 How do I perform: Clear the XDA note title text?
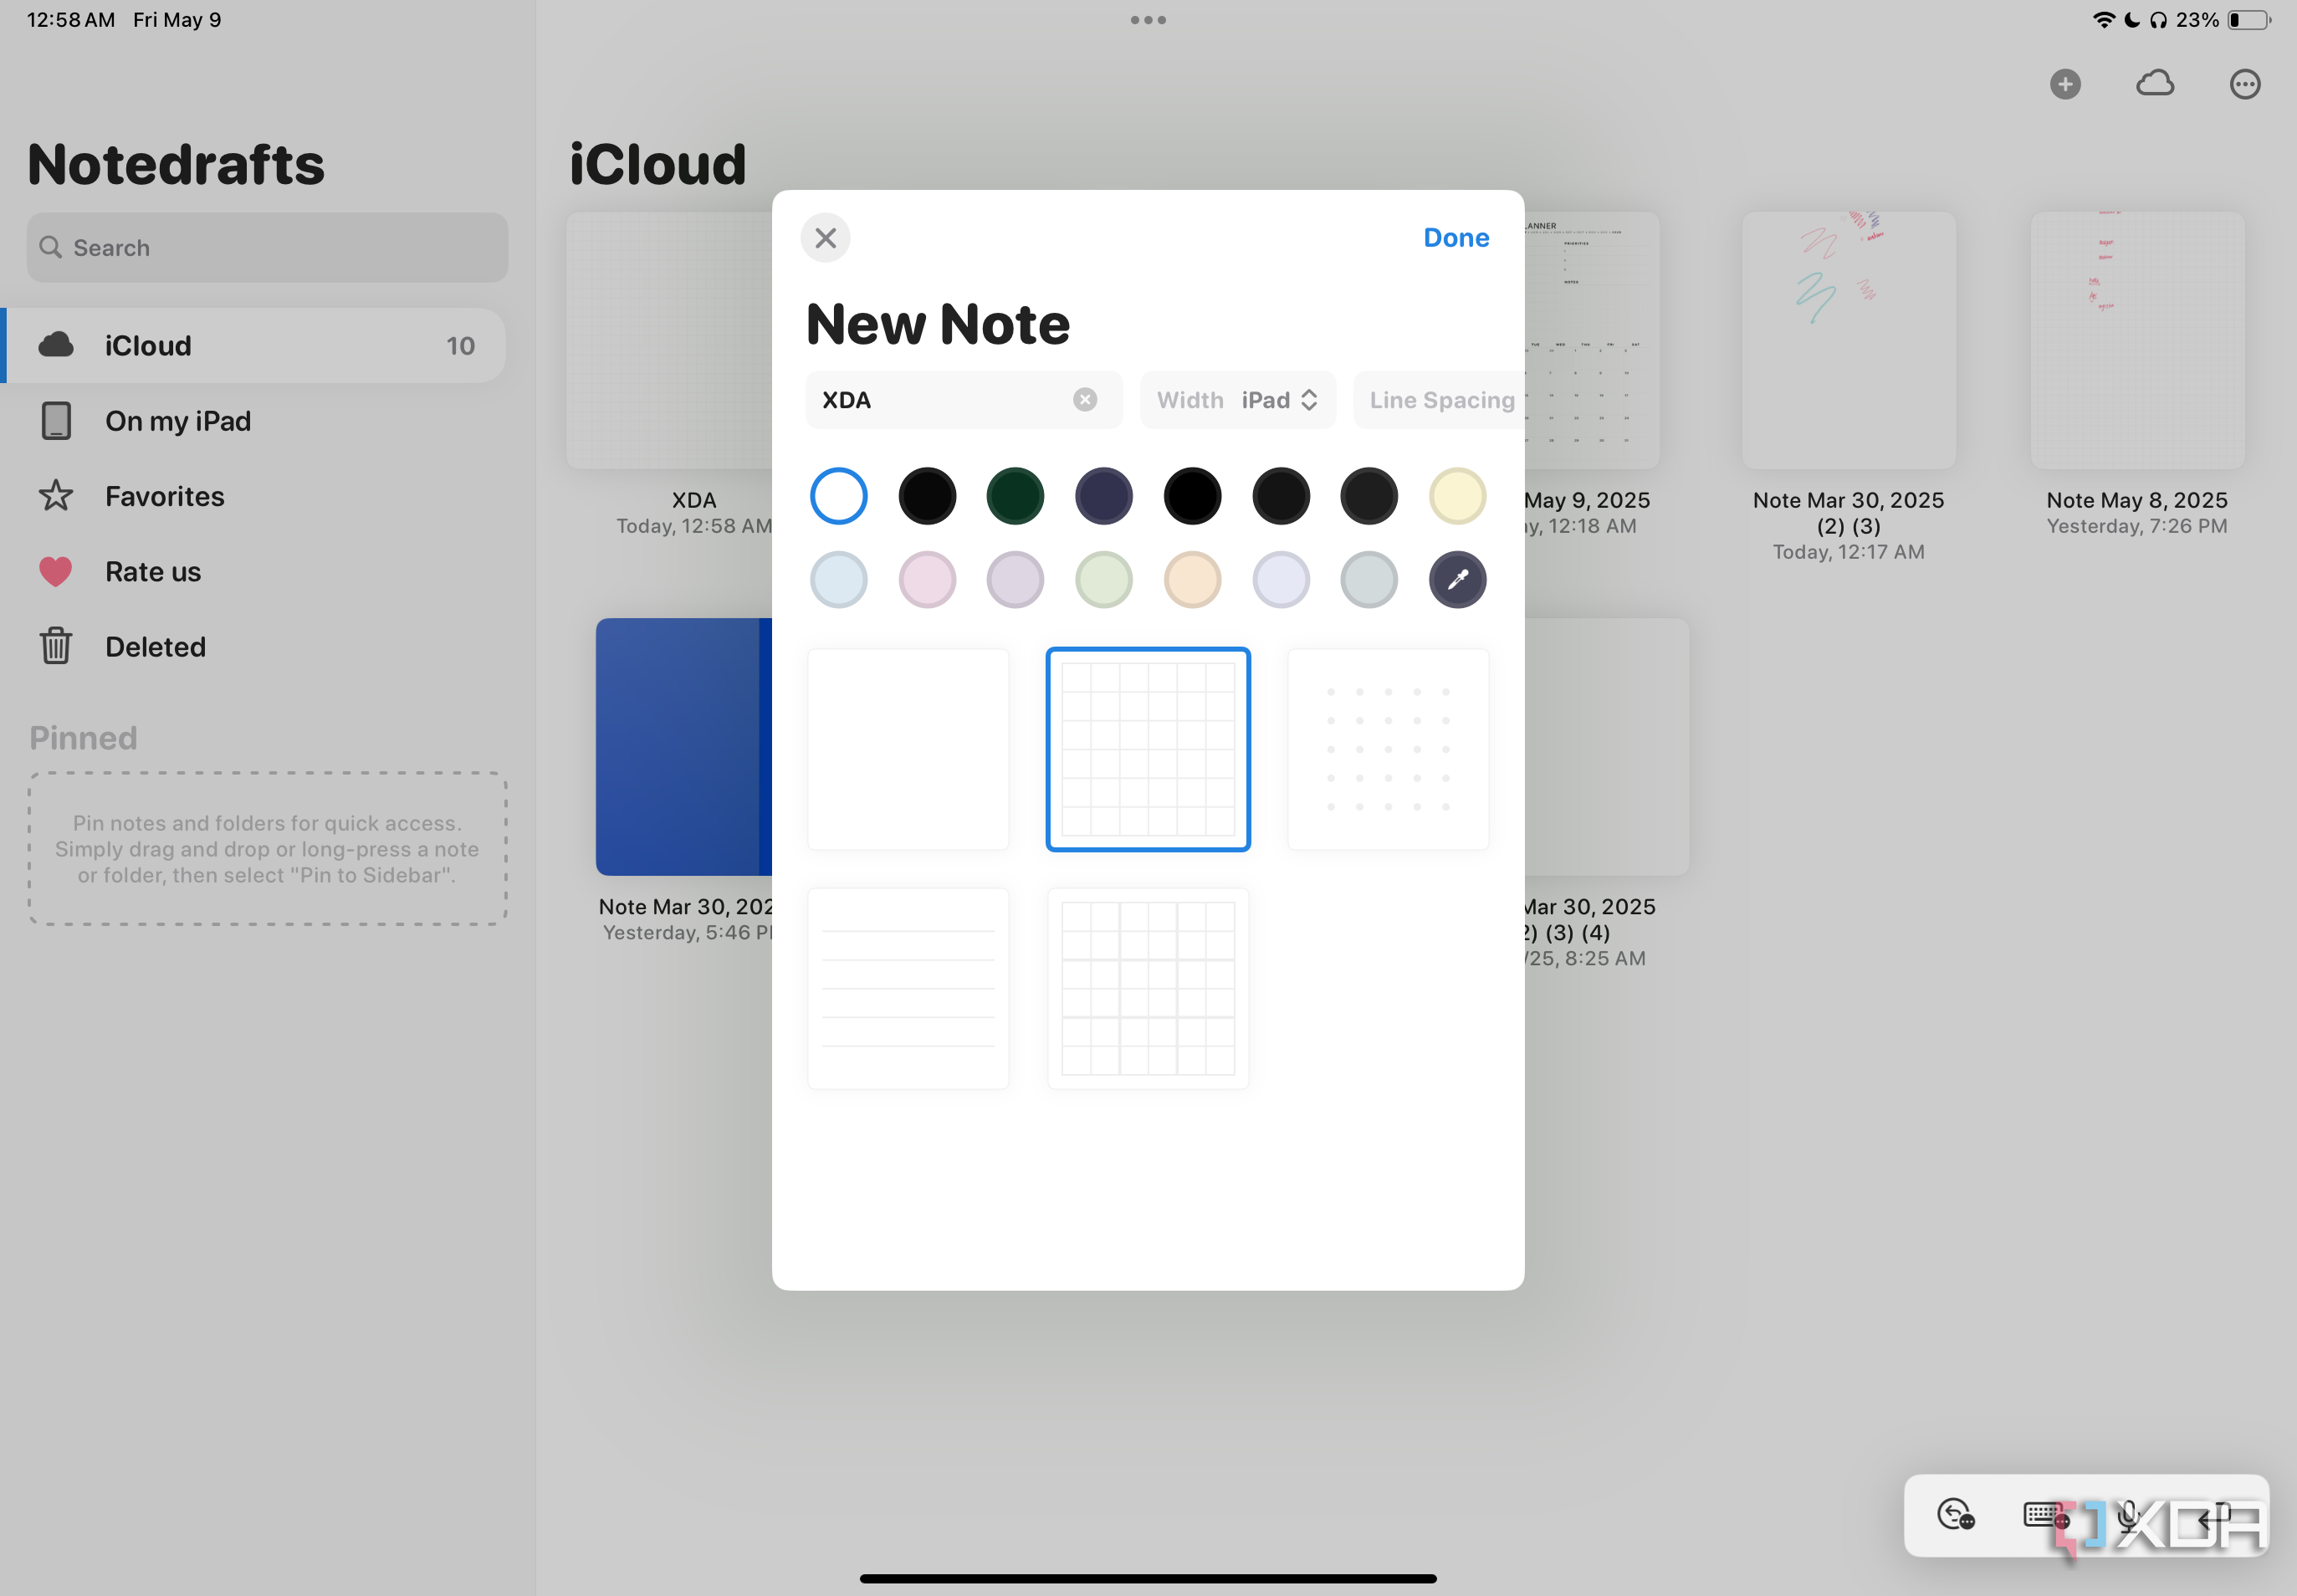tap(1085, 400)
